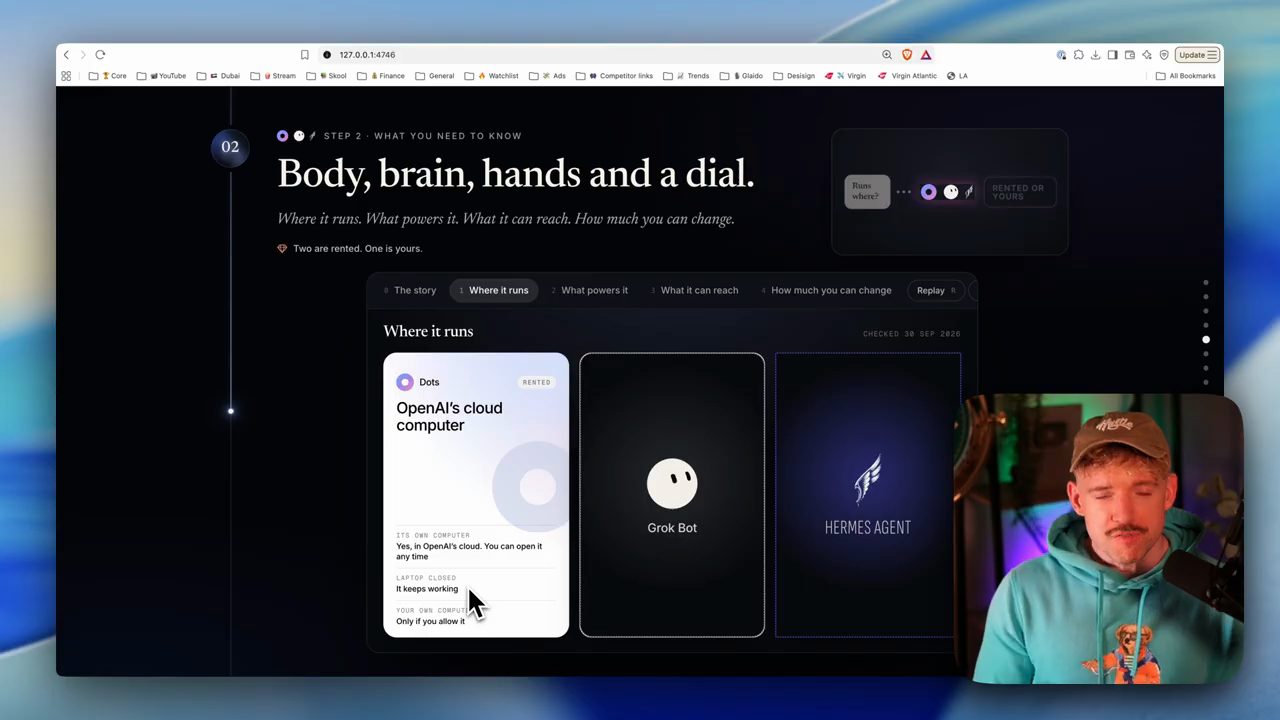This screenshot has width=1280, height=720.
Task: Expand the Stream bookmarks folder
Action: pyautogui.click(x=273, y=76)
